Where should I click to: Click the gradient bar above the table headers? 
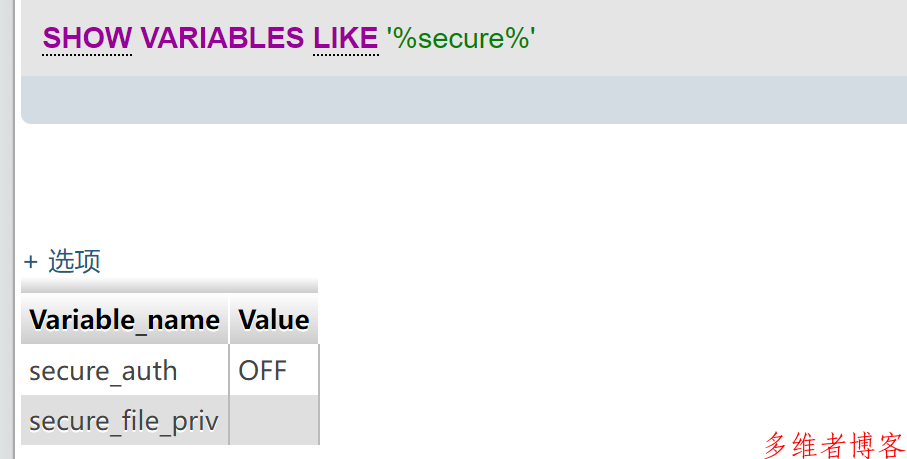click(169, 285)
